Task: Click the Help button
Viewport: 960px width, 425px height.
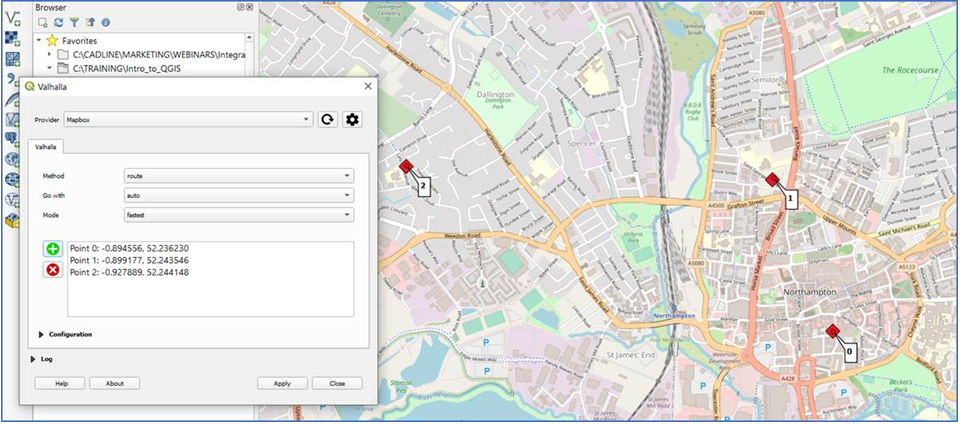Action: [x=60, y=383]
